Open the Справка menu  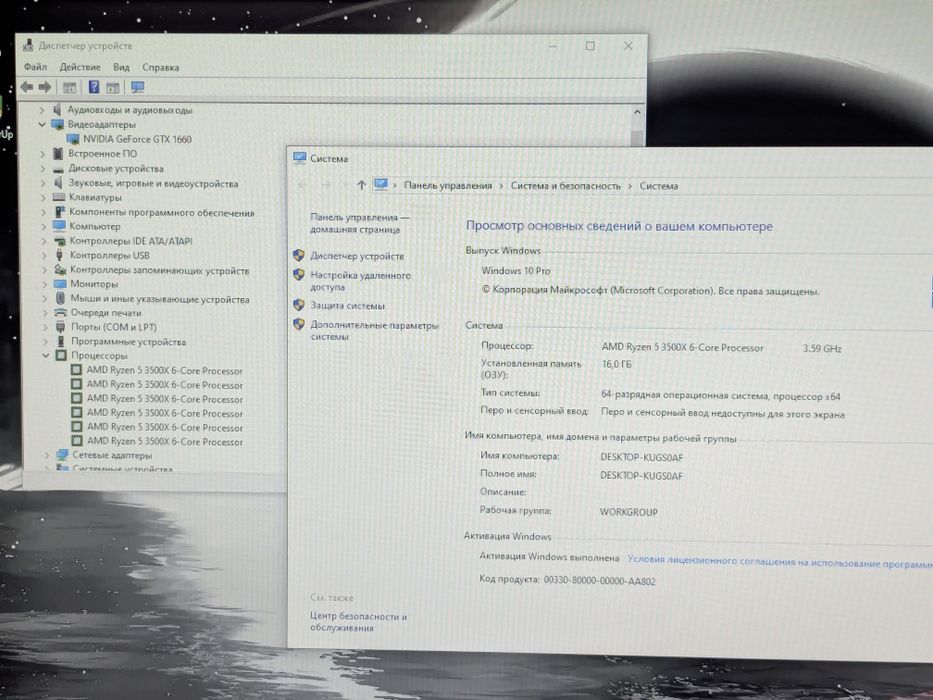pyautogui.click(x=161, y=67)
